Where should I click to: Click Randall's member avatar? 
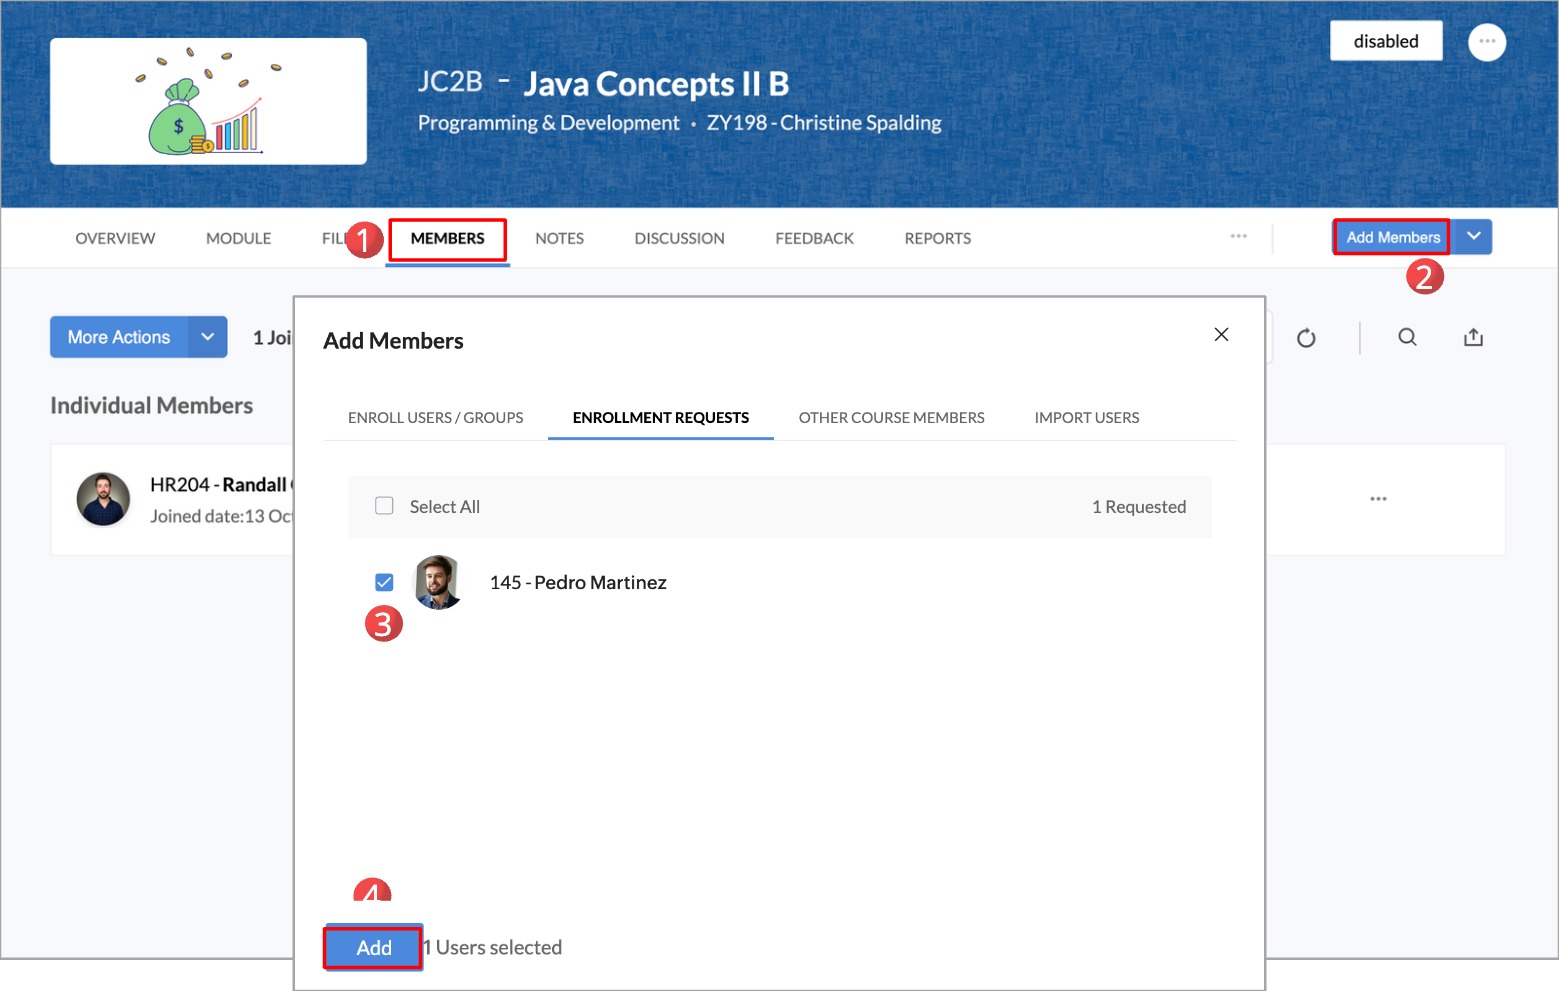[104, 499]
